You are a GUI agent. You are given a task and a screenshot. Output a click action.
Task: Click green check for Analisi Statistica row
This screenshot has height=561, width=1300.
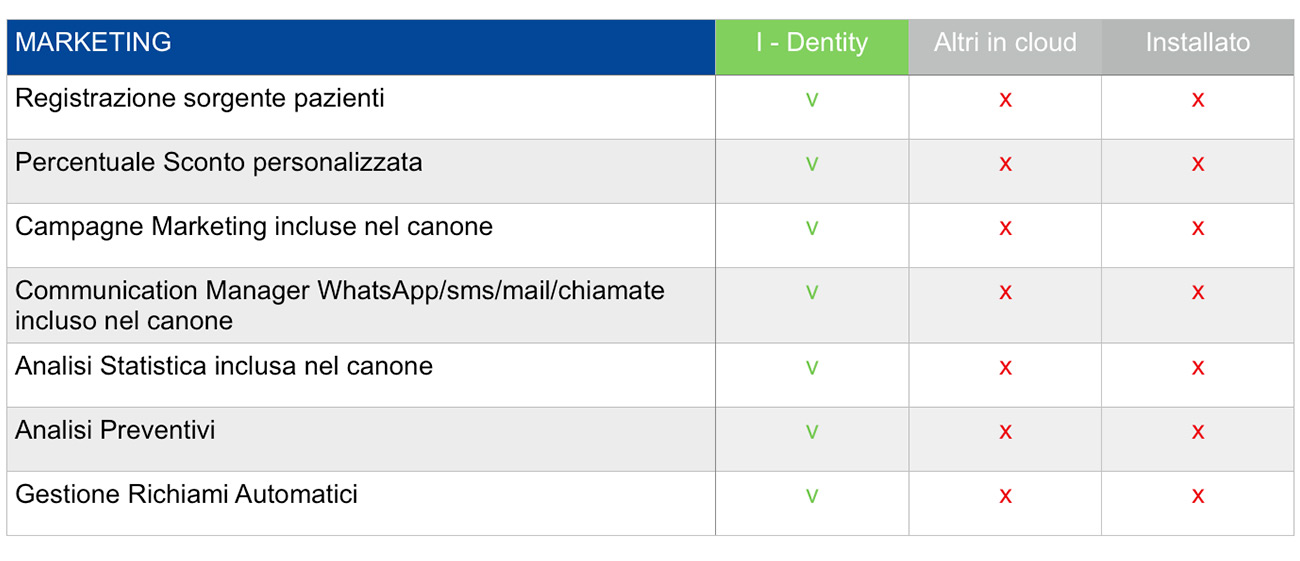(812, 368)
